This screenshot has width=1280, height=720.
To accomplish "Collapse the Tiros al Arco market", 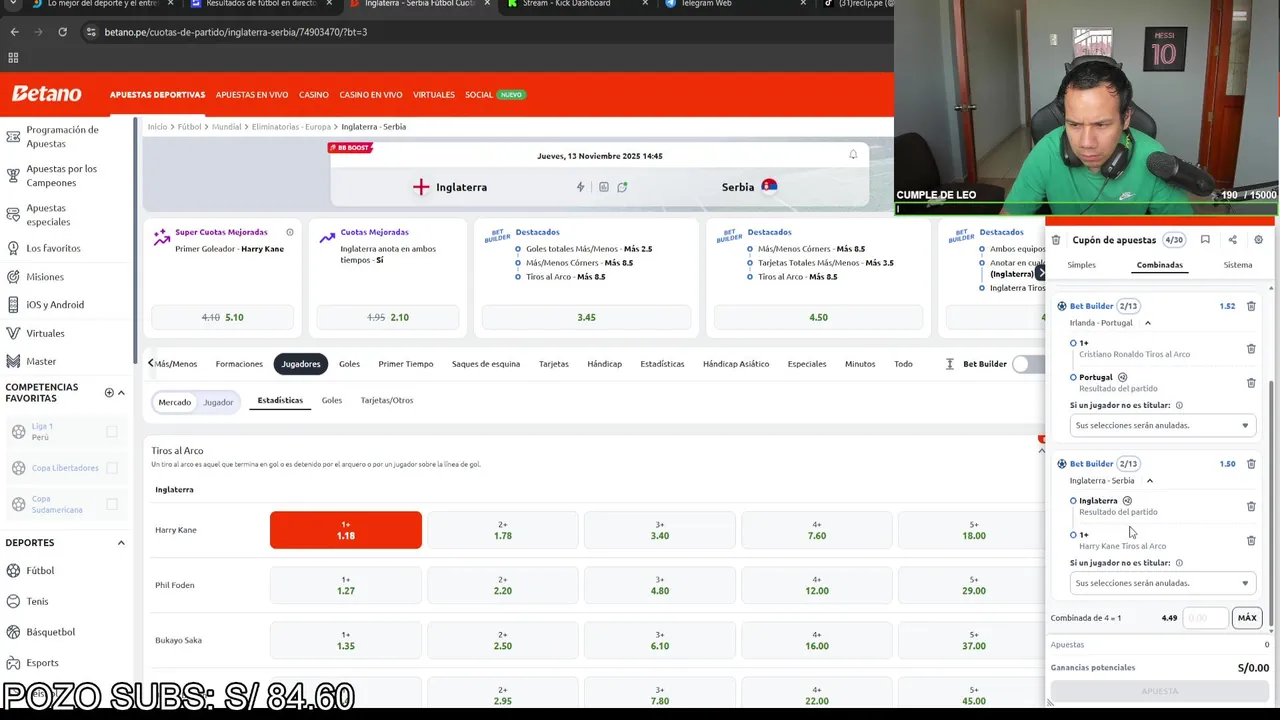I will pos(1041,451).
